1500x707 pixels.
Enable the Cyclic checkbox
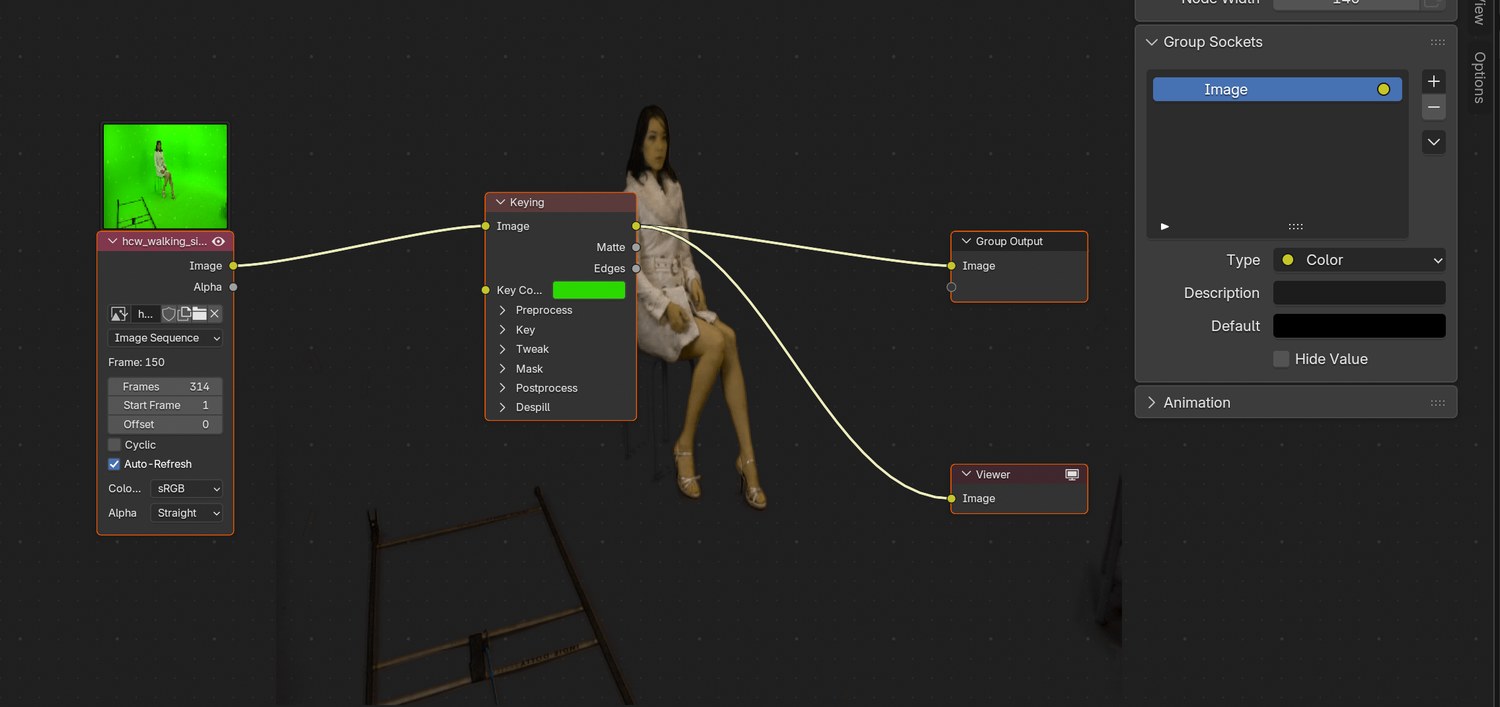(x=114, y=445)
